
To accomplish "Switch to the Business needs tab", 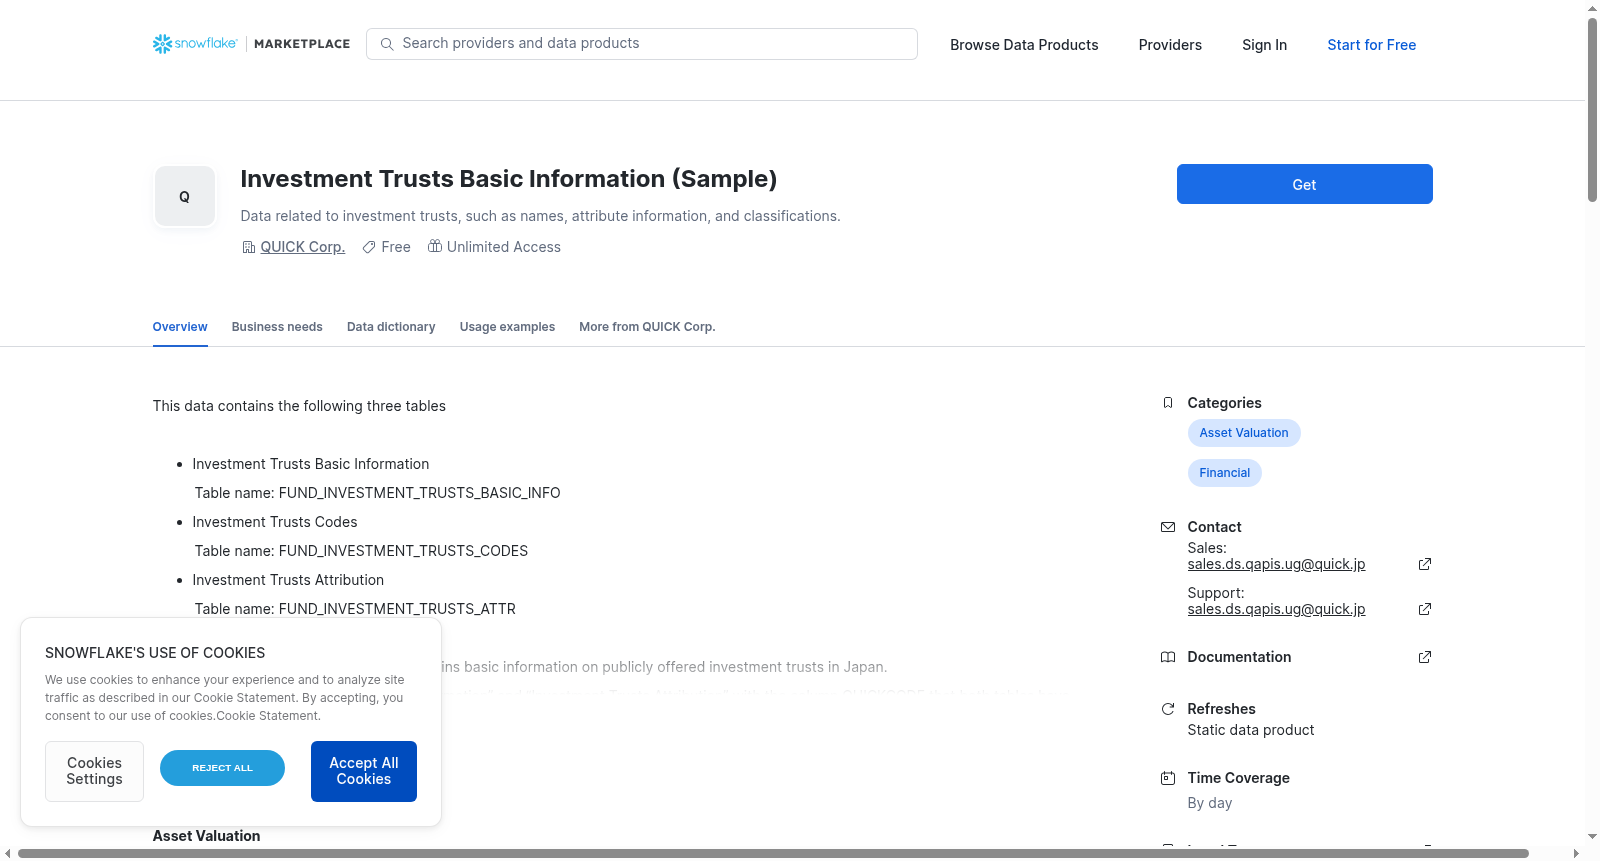I will (x=277, y=327).
